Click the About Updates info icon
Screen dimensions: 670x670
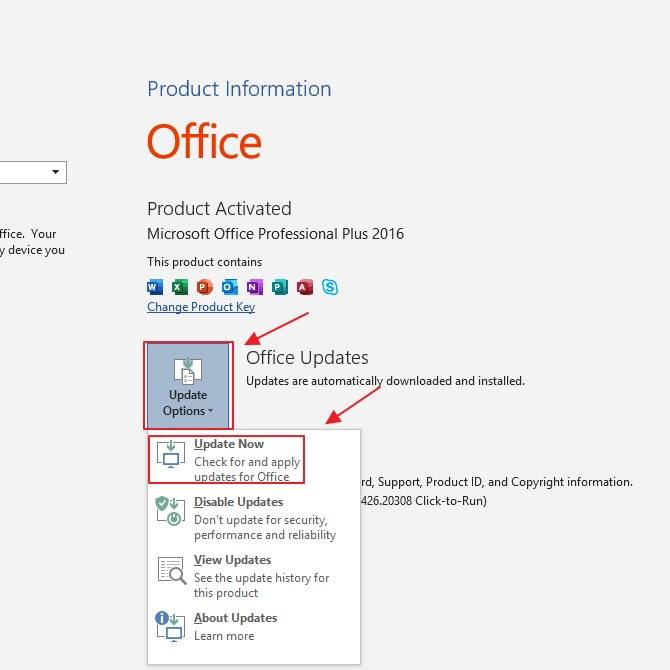tap(170, 626)
